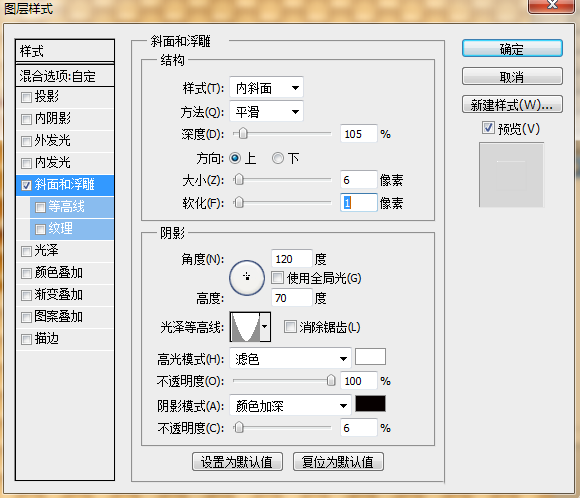Click 设置为默认值 button

[x=237, y=462]
